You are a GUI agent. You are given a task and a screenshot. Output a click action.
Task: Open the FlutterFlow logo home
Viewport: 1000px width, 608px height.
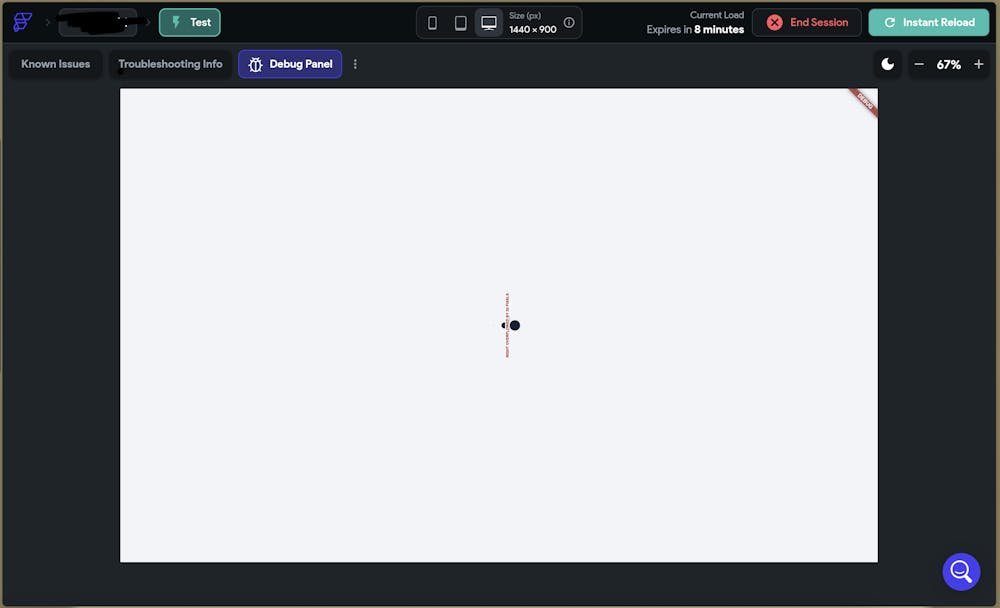point(23,22)
